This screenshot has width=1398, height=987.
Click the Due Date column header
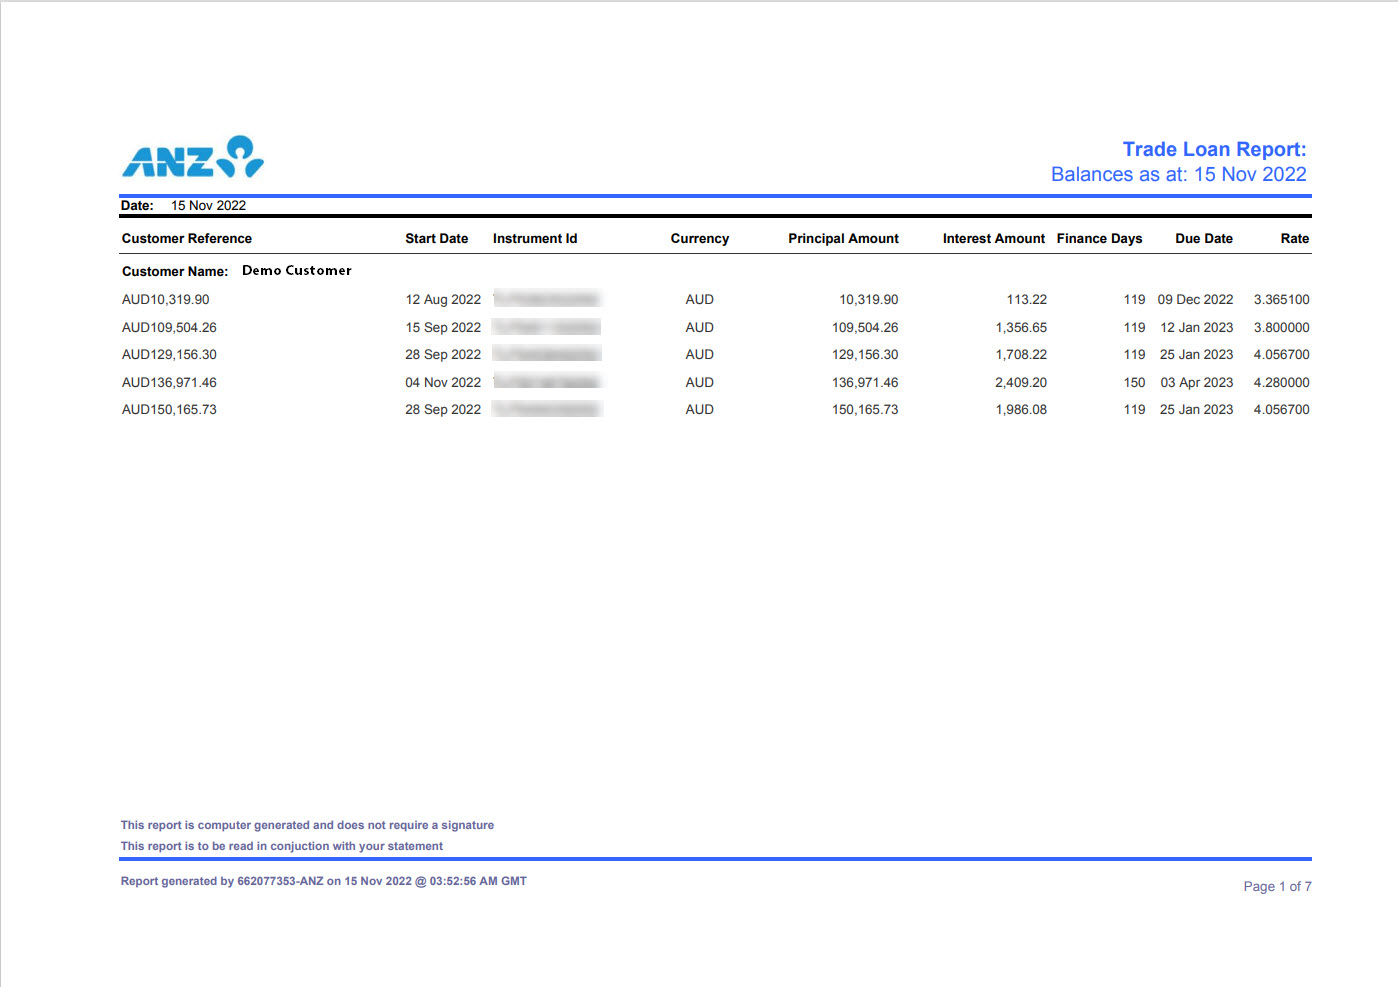(1203, 239)
